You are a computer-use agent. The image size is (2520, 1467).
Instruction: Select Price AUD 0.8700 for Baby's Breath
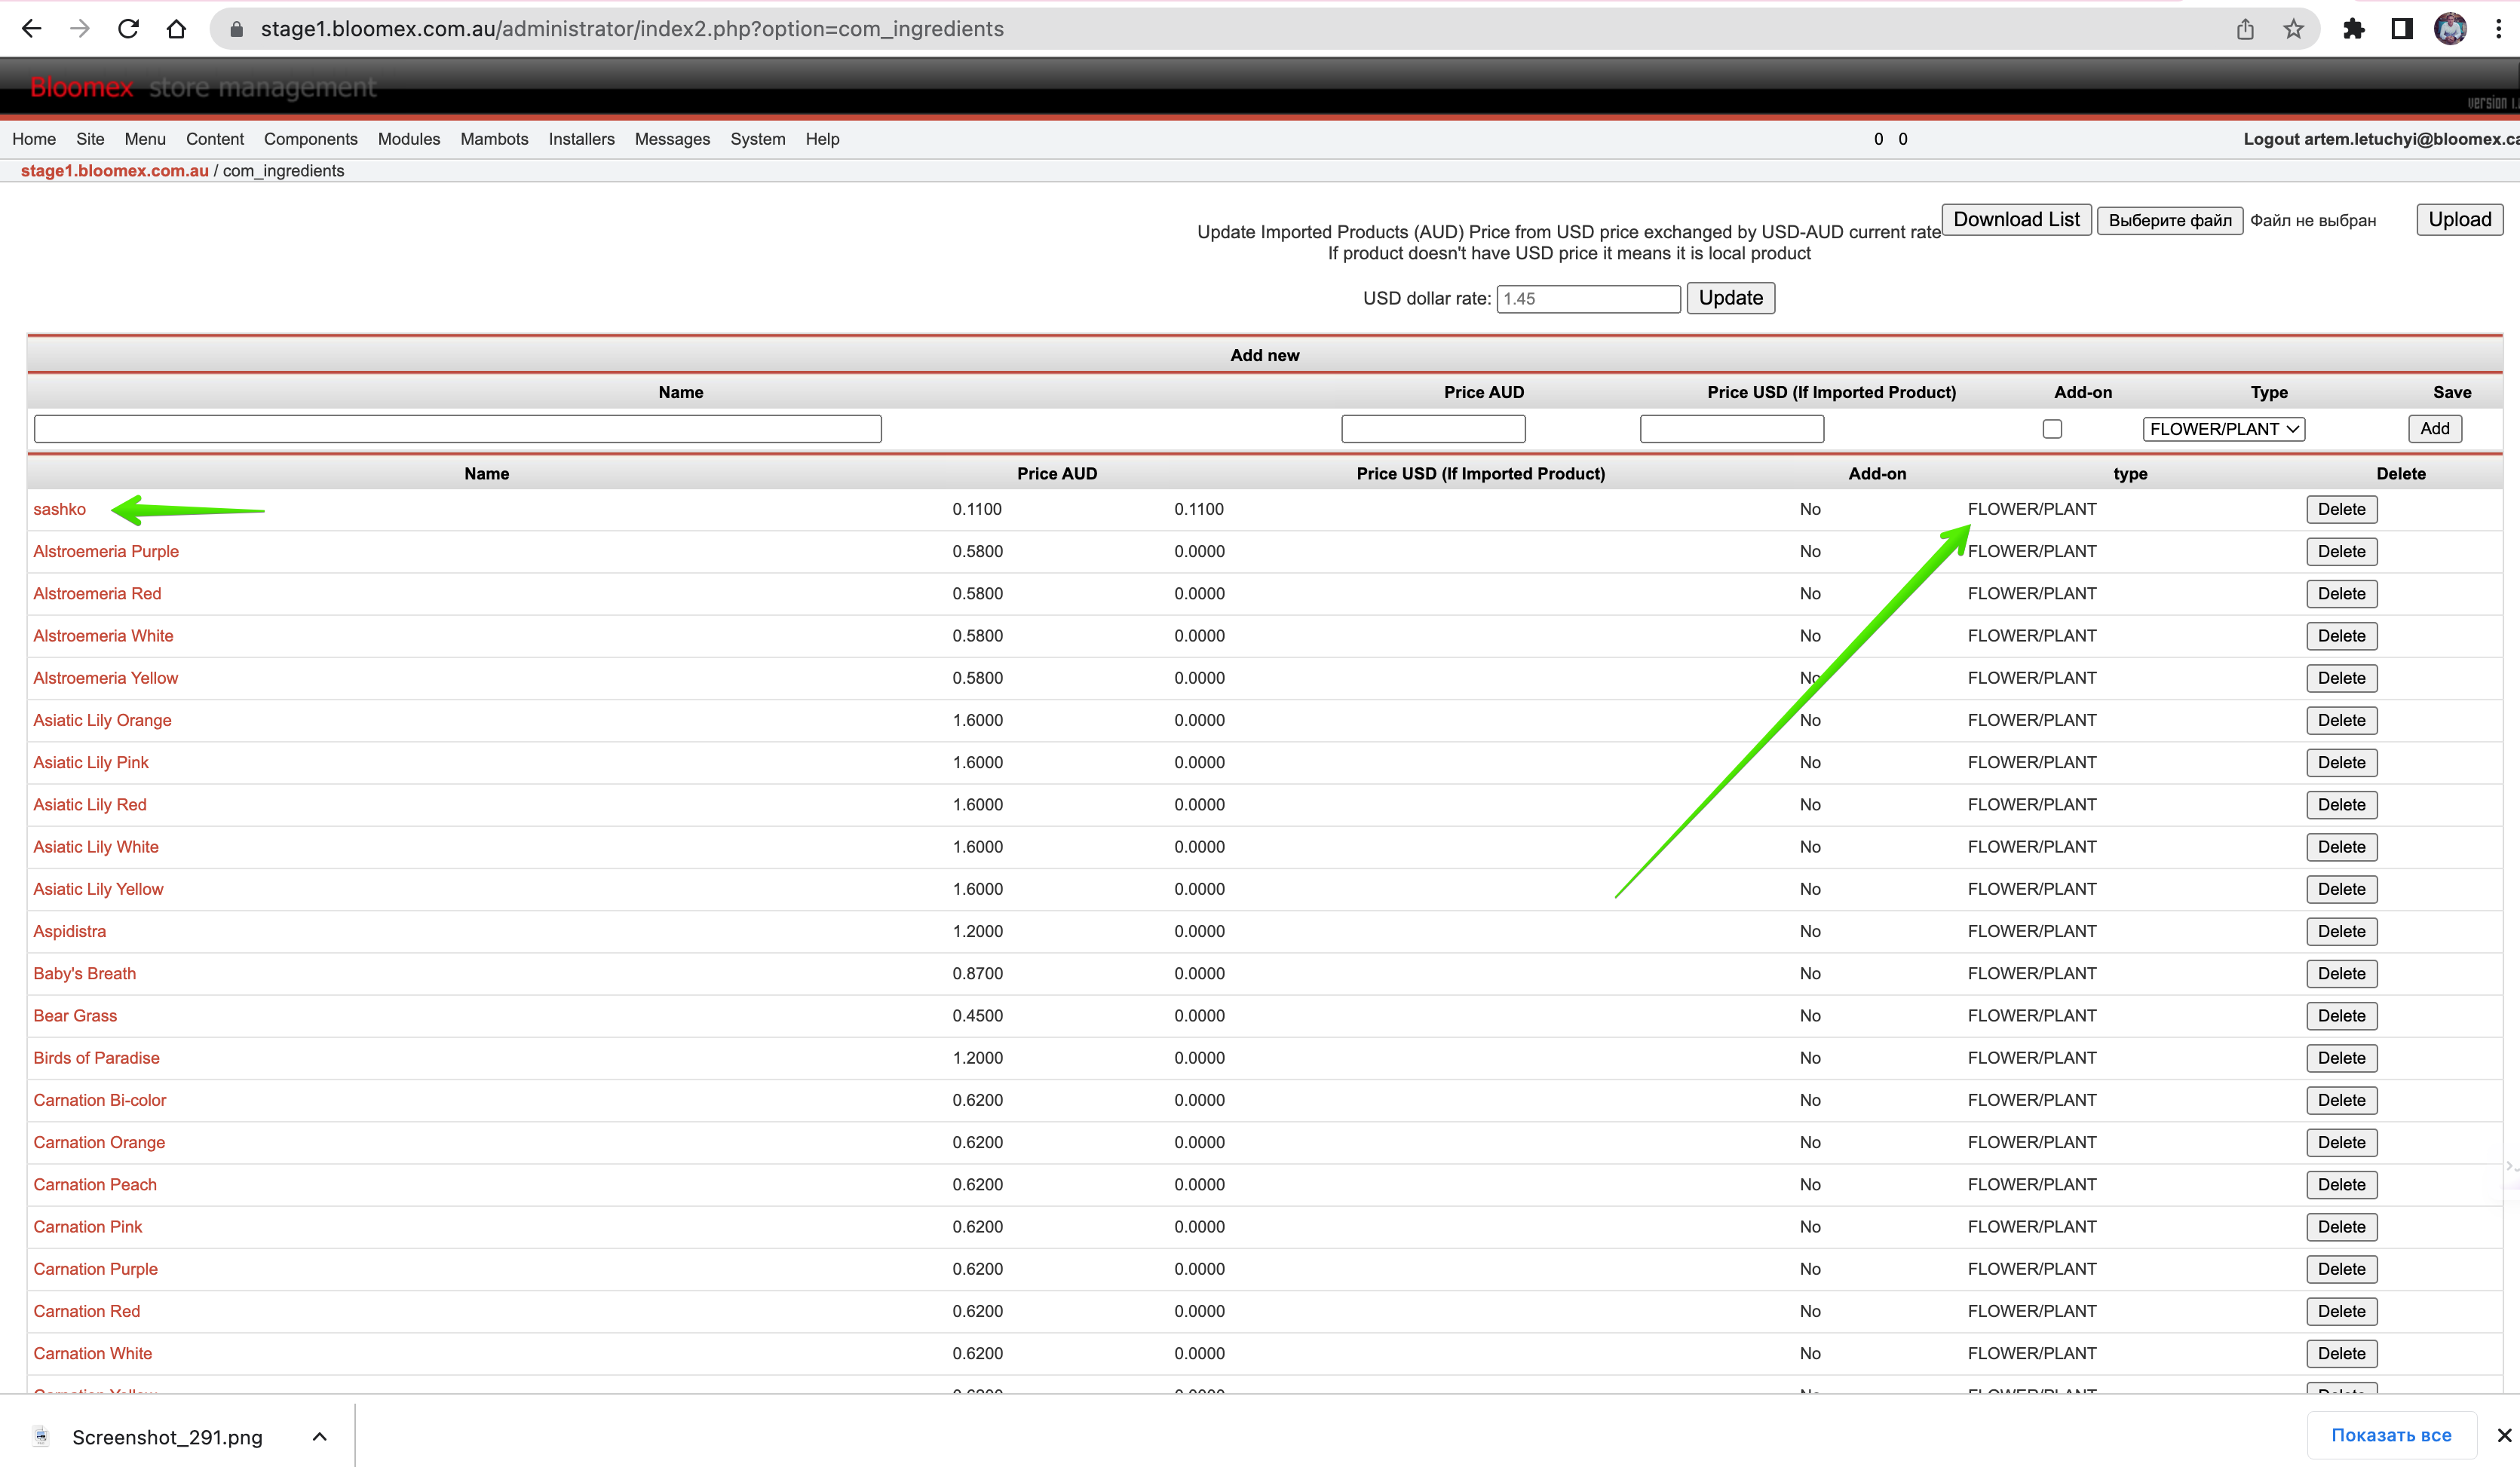[x=977, y=973]
